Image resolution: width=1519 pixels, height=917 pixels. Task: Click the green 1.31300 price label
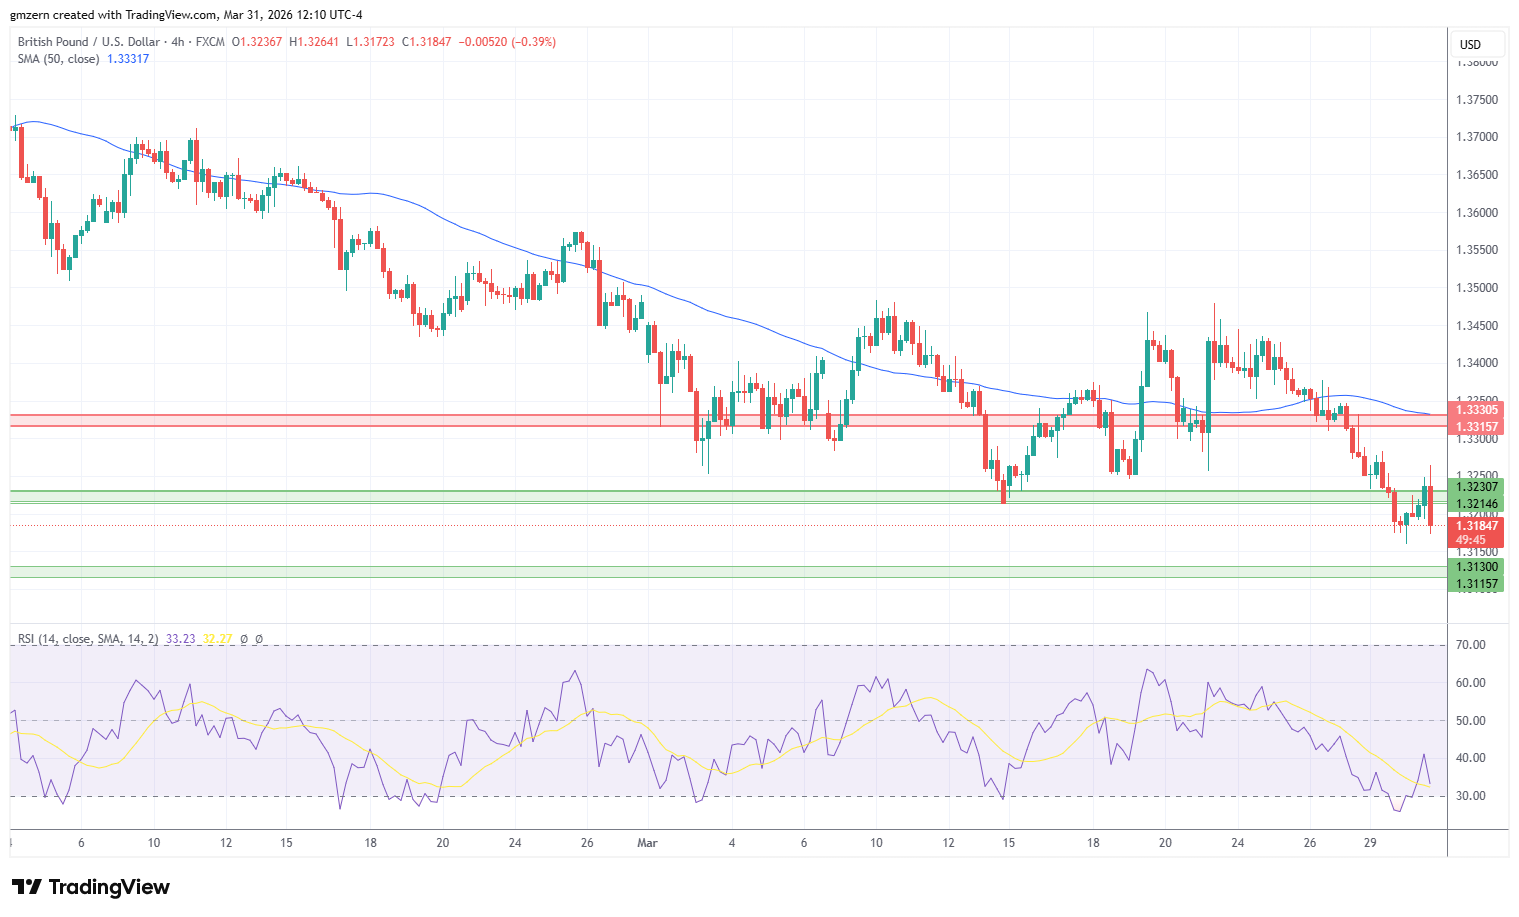tap(1475, 567)
